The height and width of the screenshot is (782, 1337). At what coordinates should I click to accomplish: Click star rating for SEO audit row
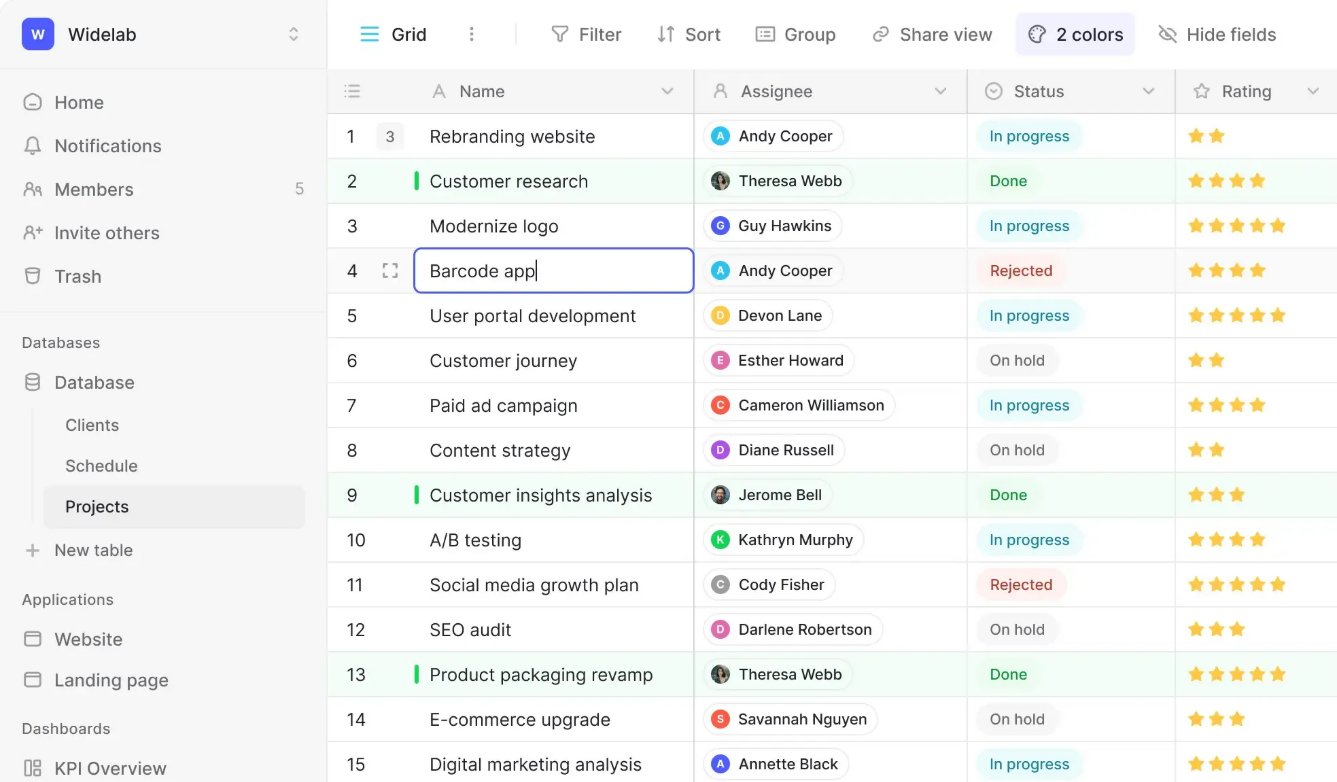pos(1216,630)
